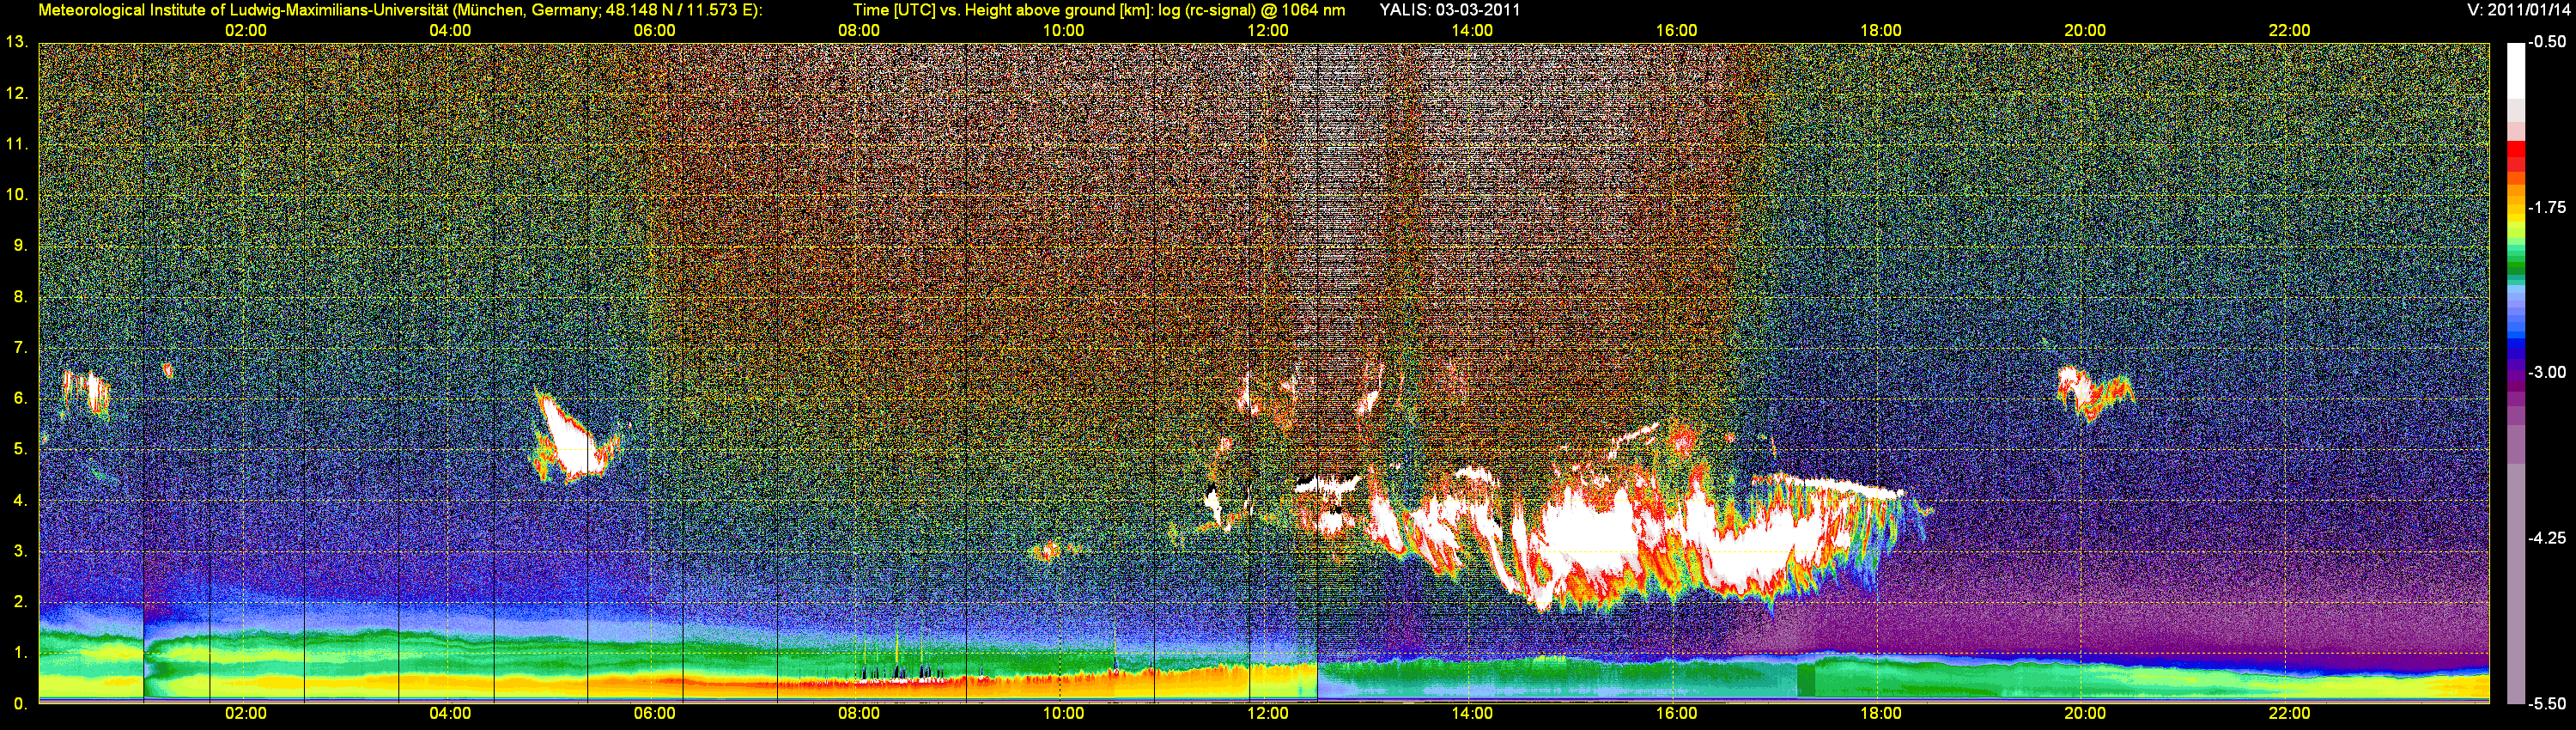This screenshot has height=730, width=2576.
Task: Click the '11.' height axis label
Action: (x=16, y=144)
